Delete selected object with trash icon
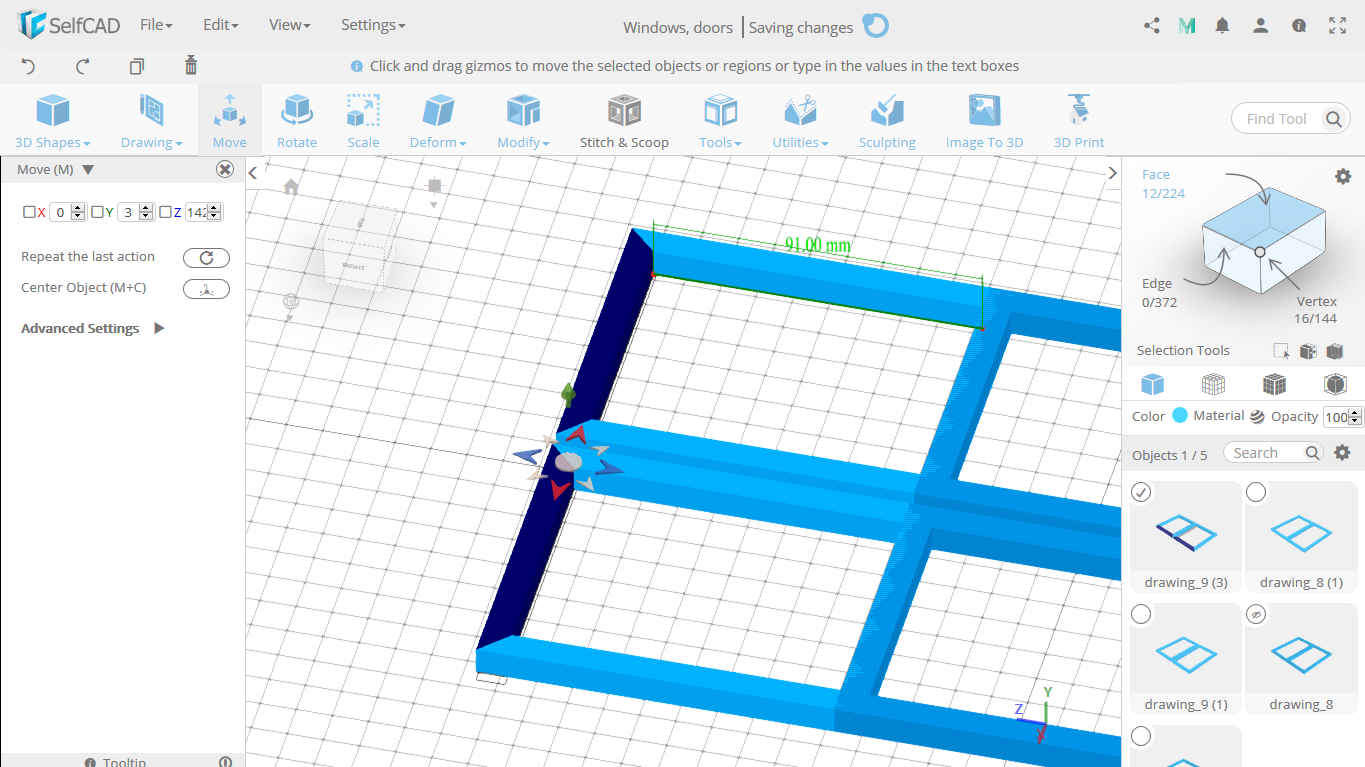 pyautogui.click(x=191, y=66)
